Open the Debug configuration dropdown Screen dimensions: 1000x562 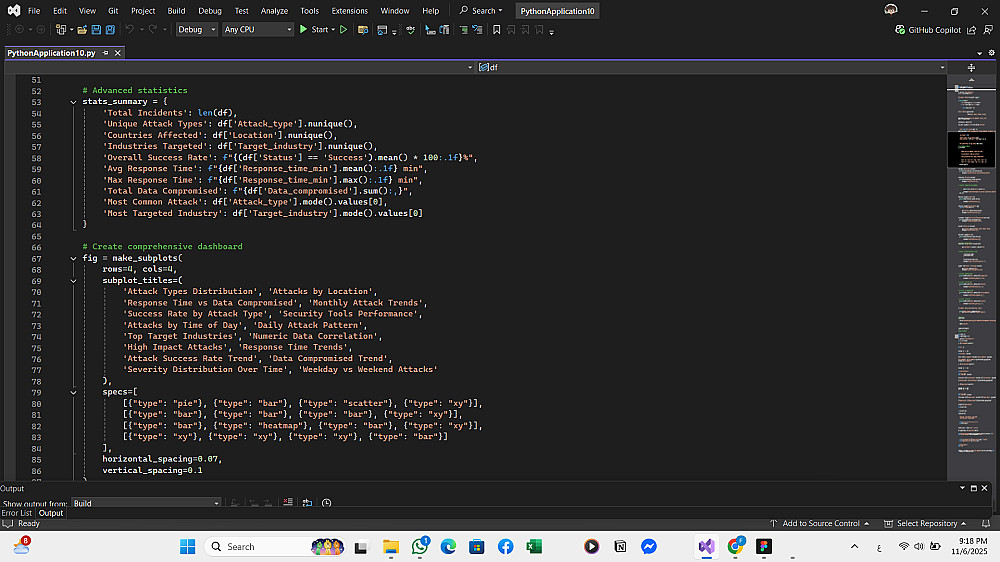point(196,30)
